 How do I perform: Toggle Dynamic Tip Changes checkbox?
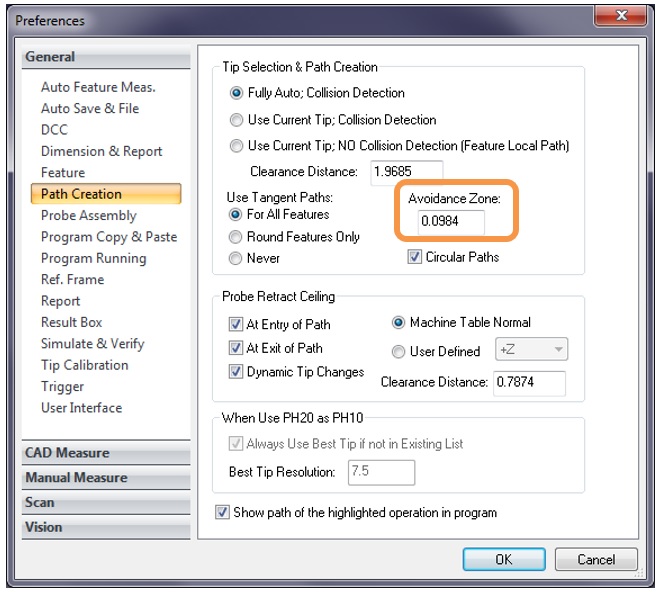[x=235, y=372]
